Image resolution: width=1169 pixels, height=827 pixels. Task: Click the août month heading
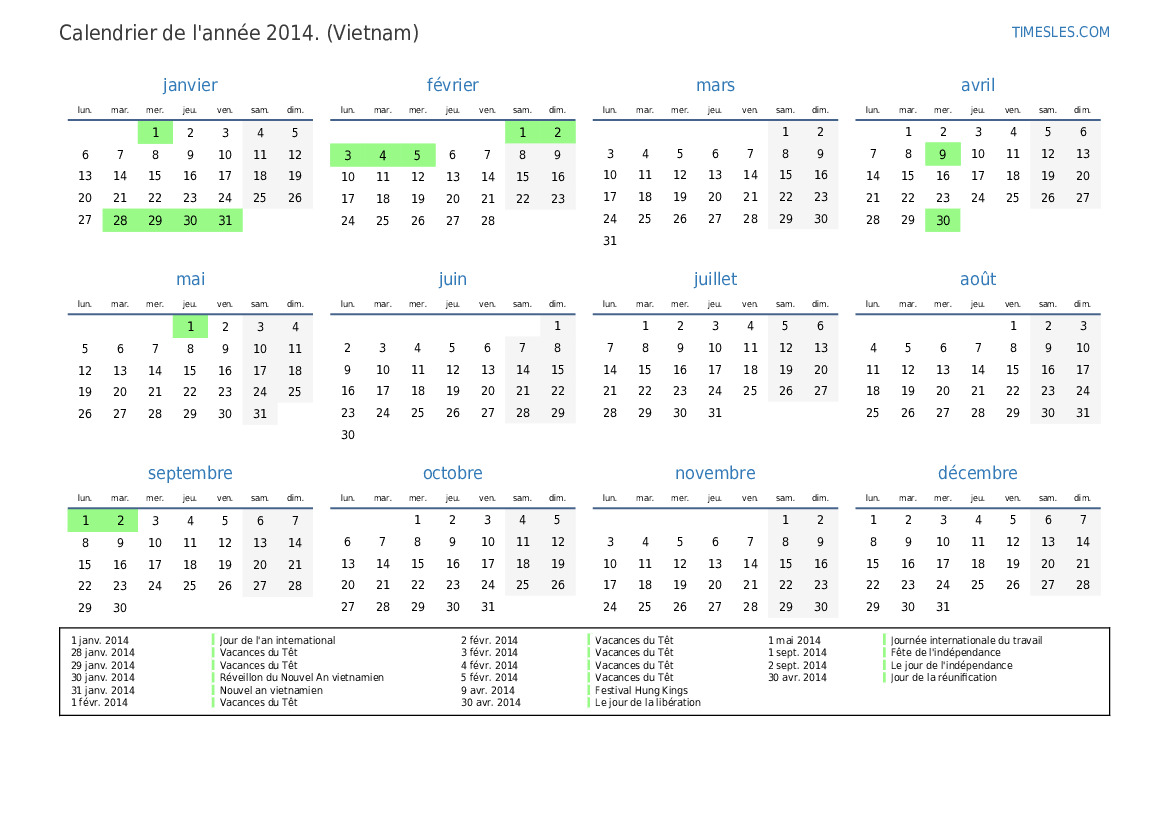[977, 279]
